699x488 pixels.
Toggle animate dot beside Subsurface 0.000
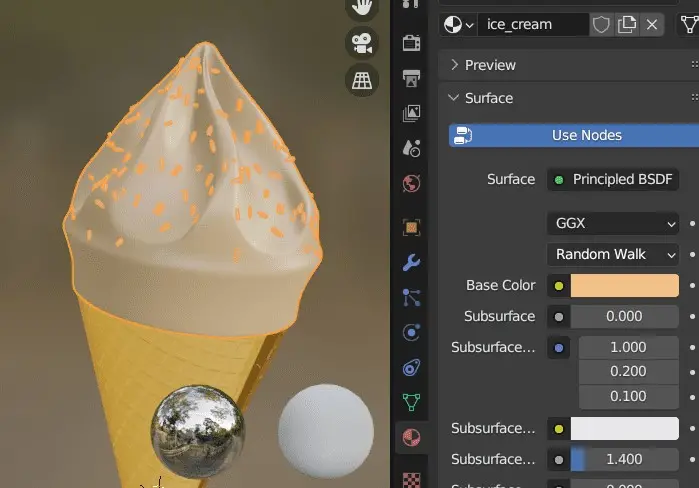692,317
